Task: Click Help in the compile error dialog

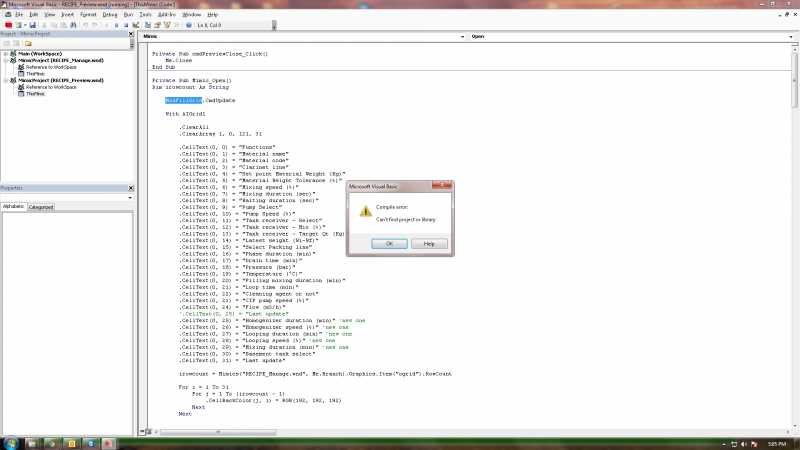Action: [x=429, y=244]
